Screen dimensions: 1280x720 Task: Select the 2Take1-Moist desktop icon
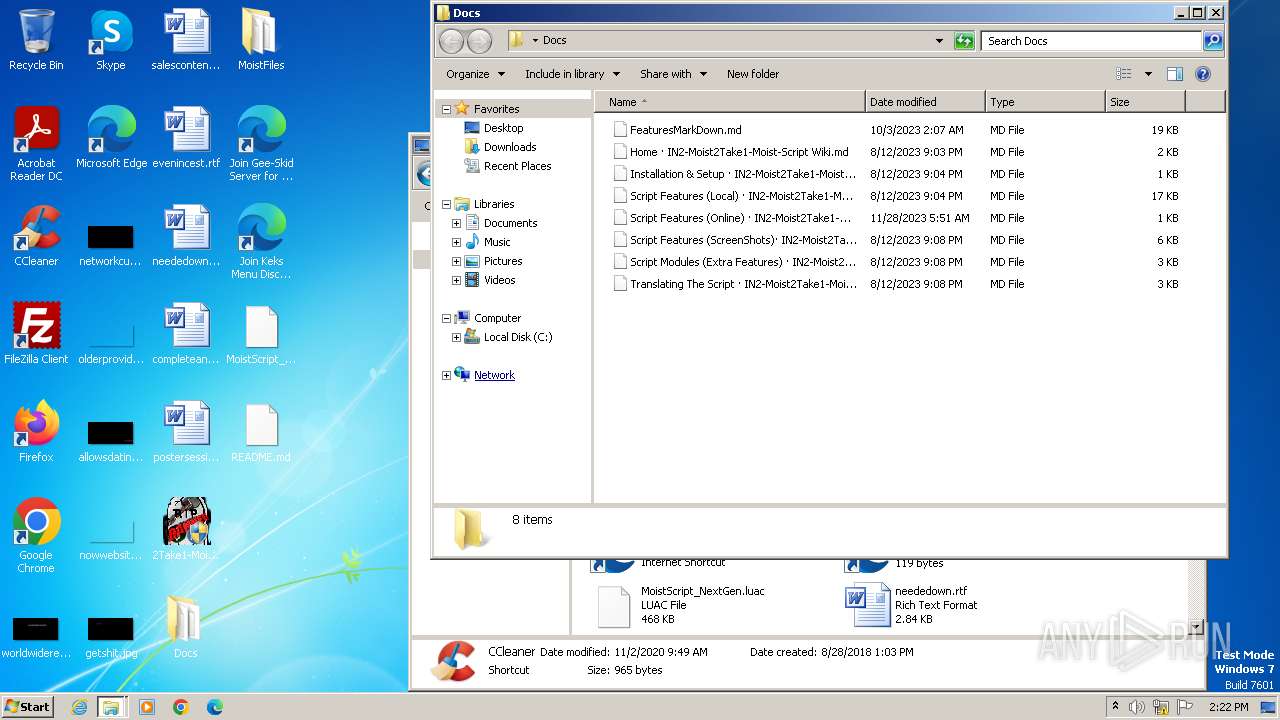186,530
